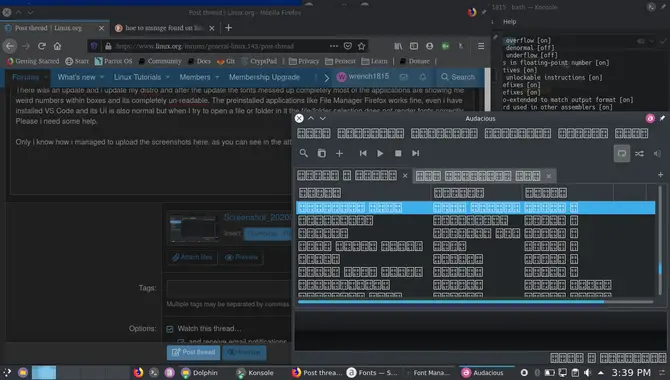Image resolution: width=670 pixels, height=380 pixels.
Task: Start playback in Audacious
Action: pos(380,153)
